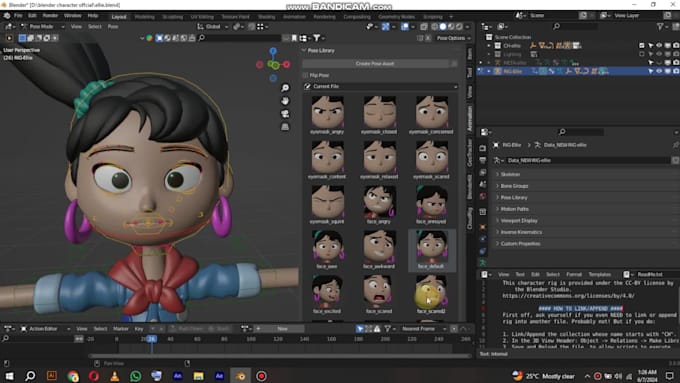Toggle viewport gizmo display button
This screenshot has width=680, height=383.
click(x=386, y=27)
